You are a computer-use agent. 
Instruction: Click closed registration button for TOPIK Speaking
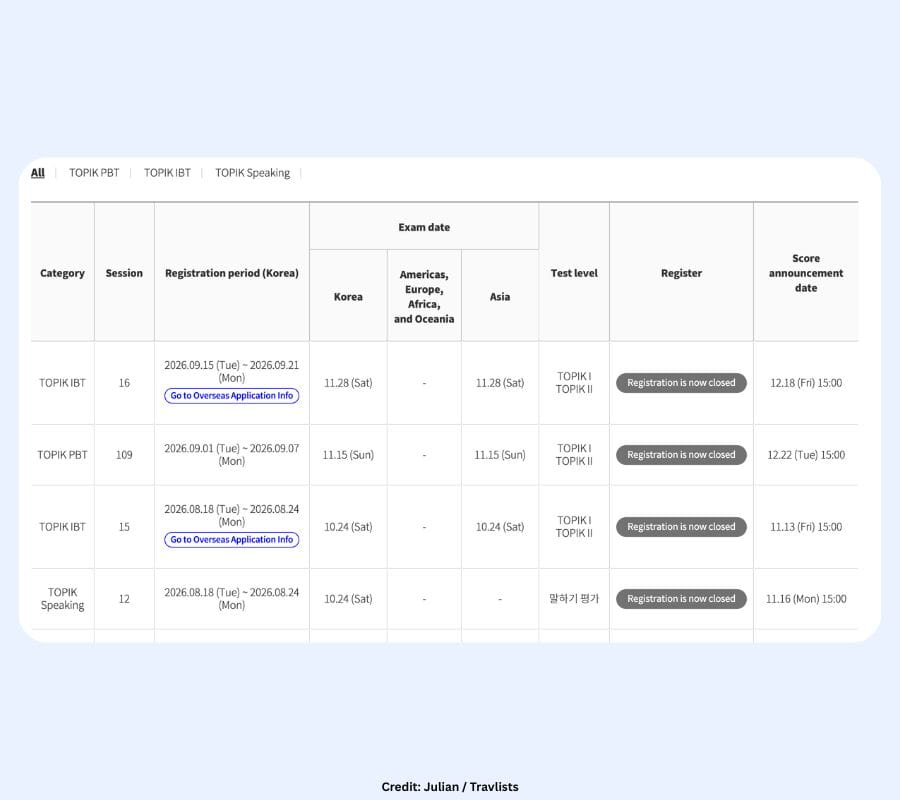coord(681,599)
